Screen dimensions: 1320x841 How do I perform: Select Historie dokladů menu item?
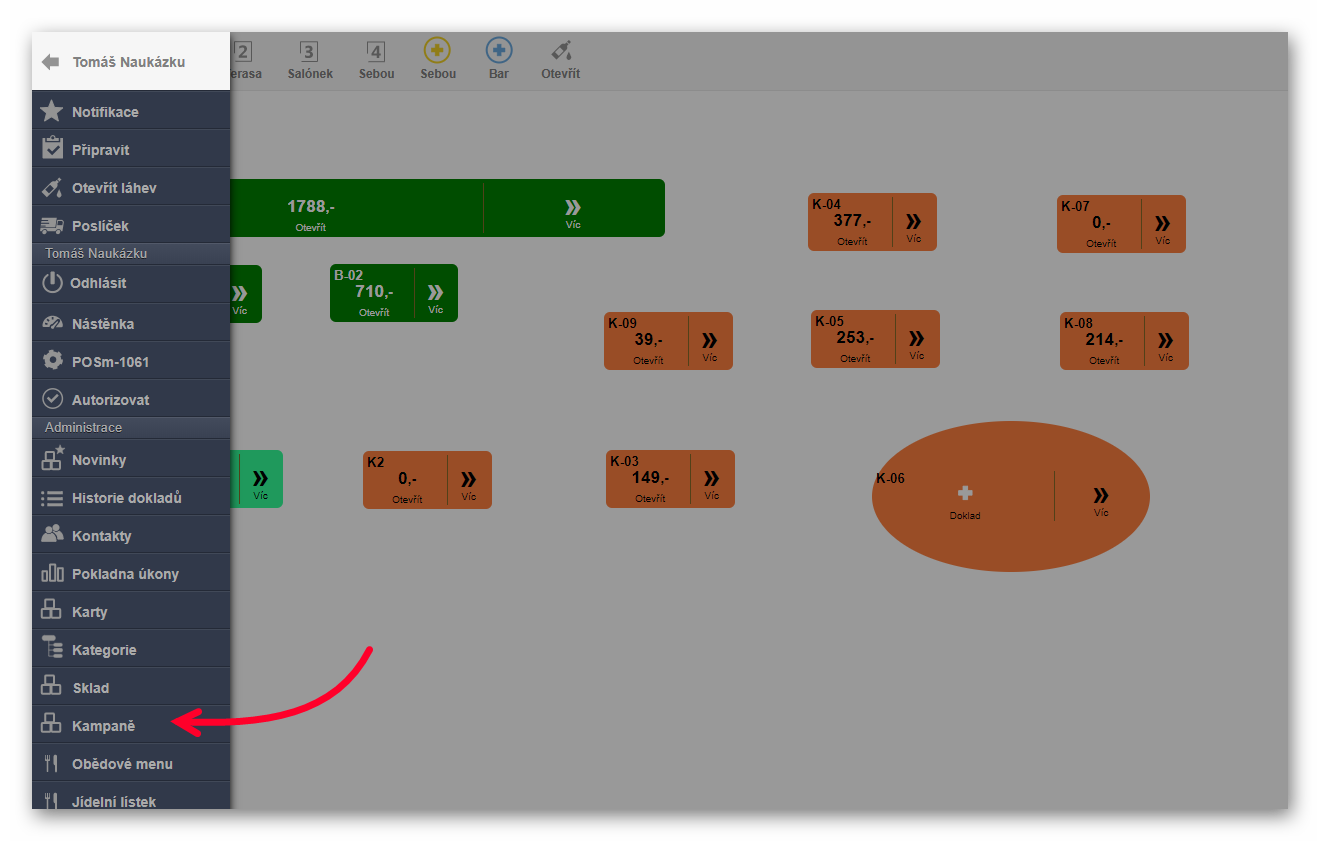(126, 497)
